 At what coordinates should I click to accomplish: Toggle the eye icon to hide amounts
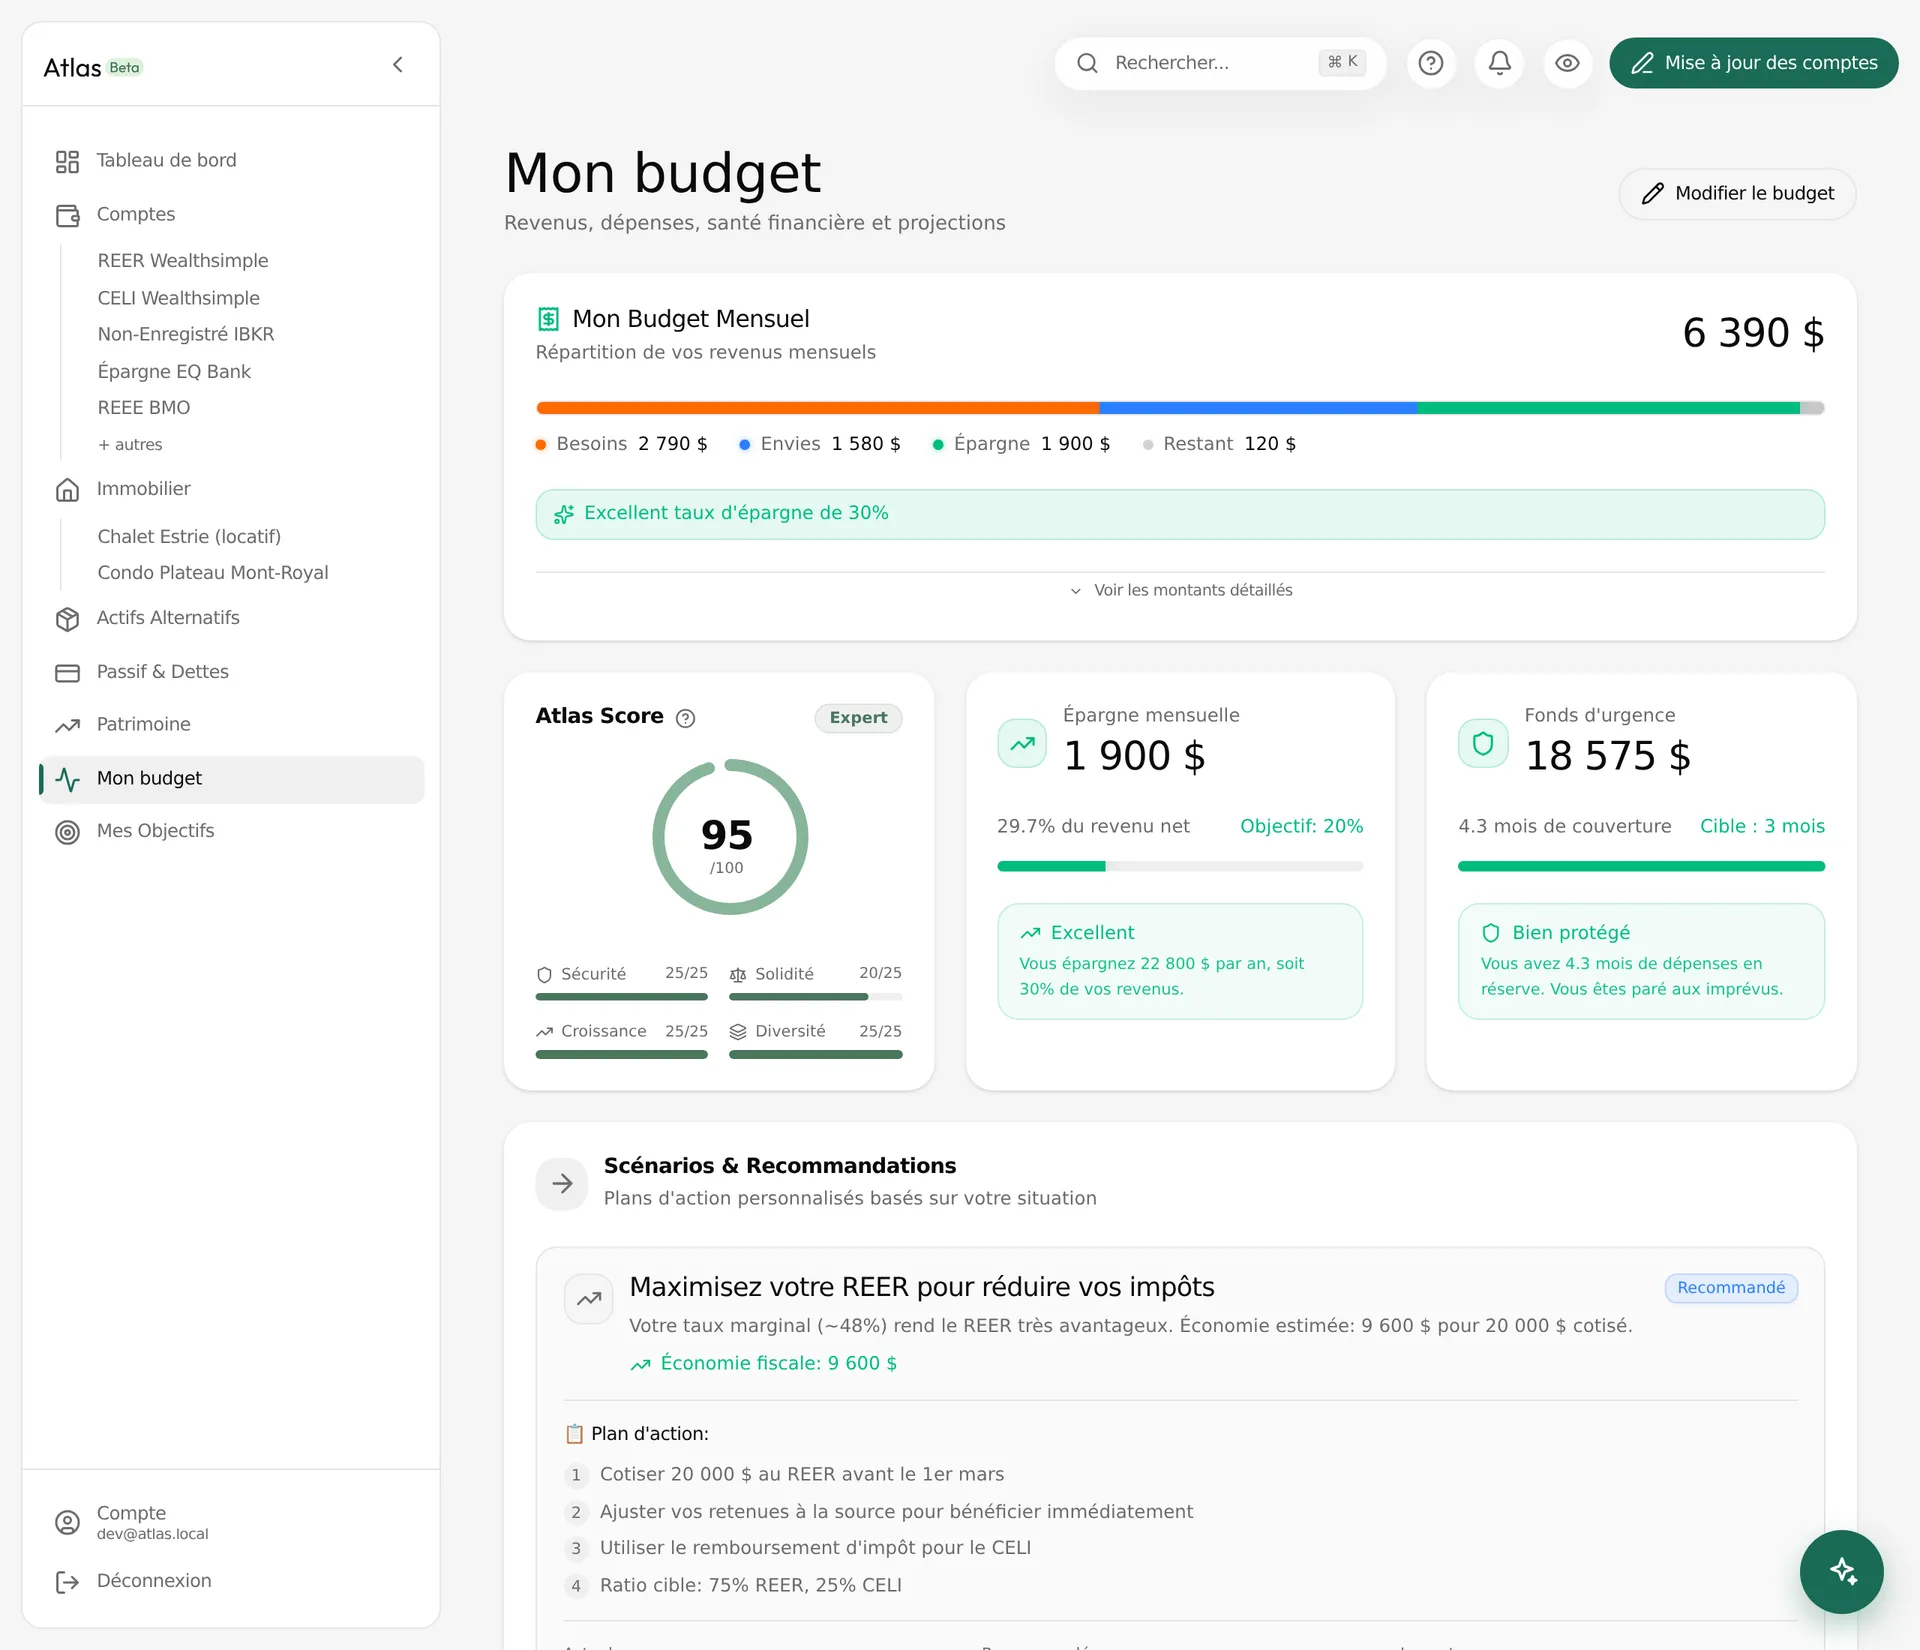(x=1567, y=63)
